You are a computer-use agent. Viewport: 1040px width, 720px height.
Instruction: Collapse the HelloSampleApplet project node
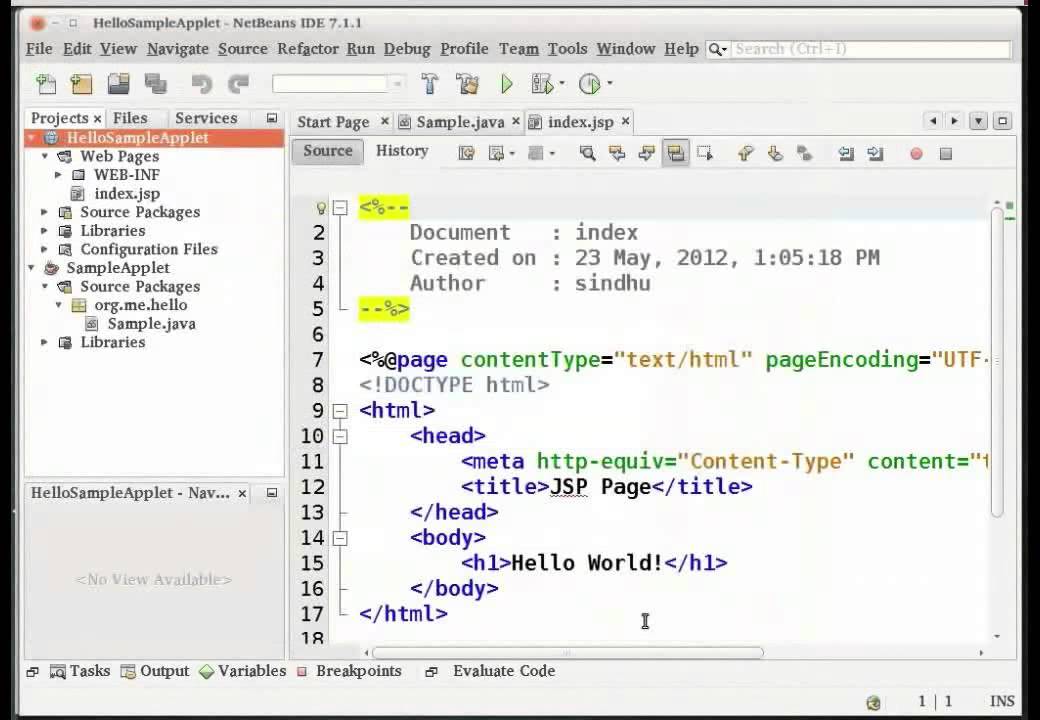(33, 138)
